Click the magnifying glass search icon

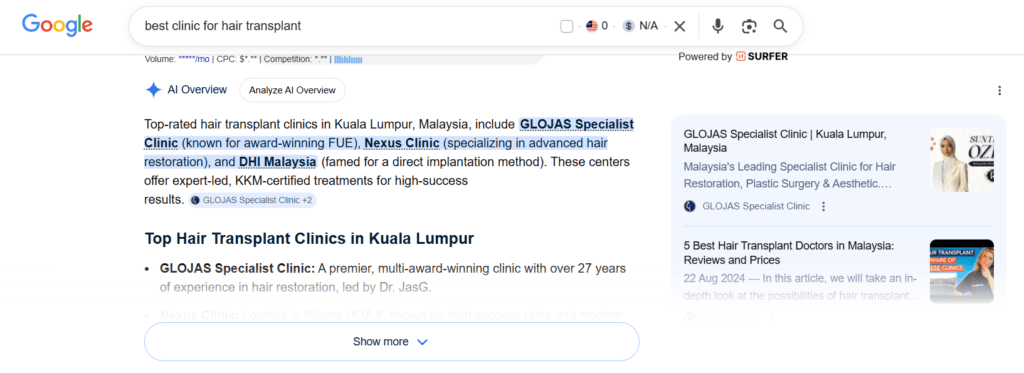click(x=780, y=26)
